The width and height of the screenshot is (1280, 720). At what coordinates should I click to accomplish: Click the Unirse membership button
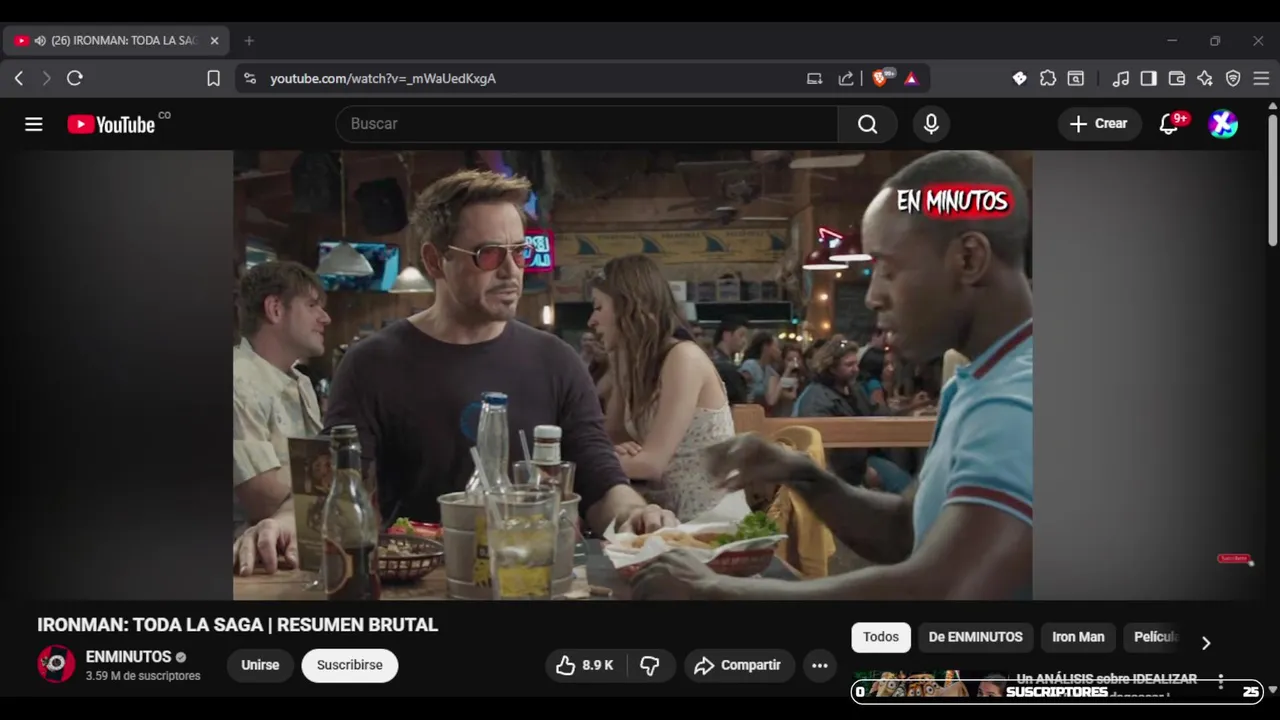(260, 665)
